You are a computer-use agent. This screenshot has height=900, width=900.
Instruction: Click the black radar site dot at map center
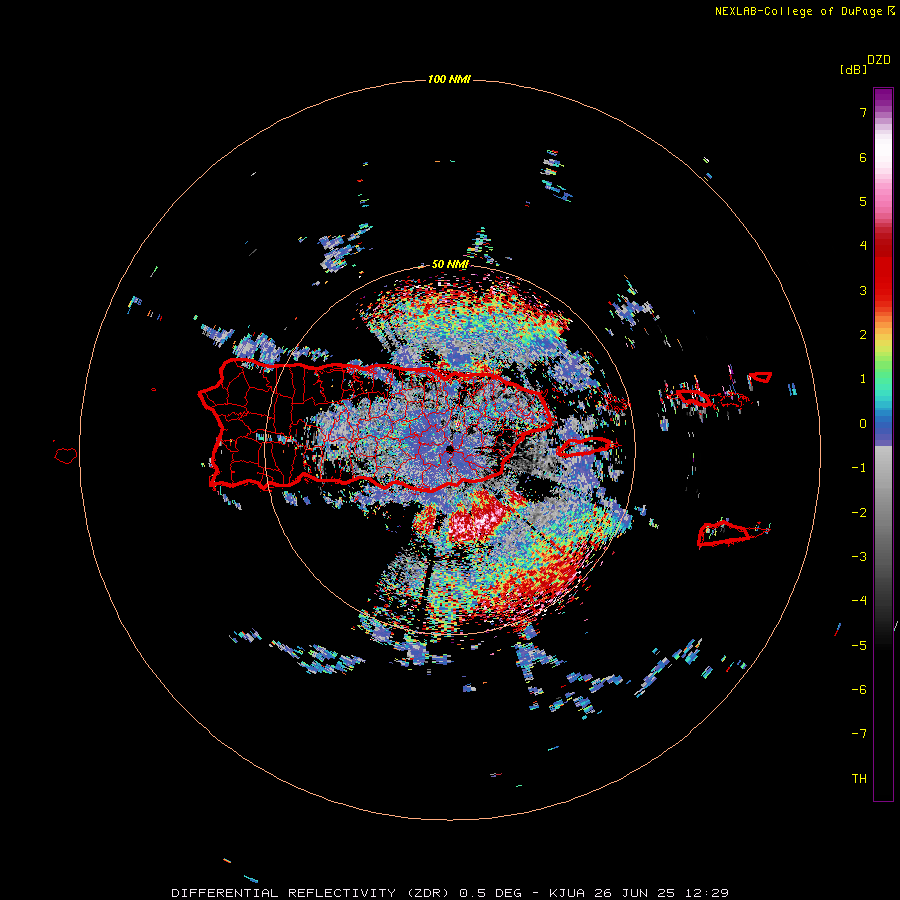click(x=449, y=448)
